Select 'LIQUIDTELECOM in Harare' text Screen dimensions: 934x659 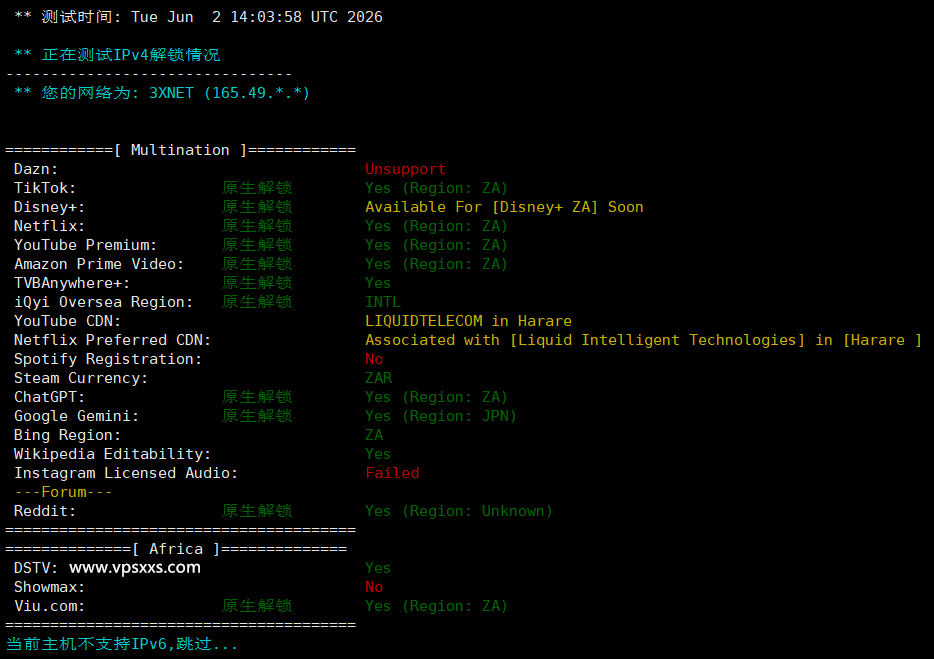point(468,322)
